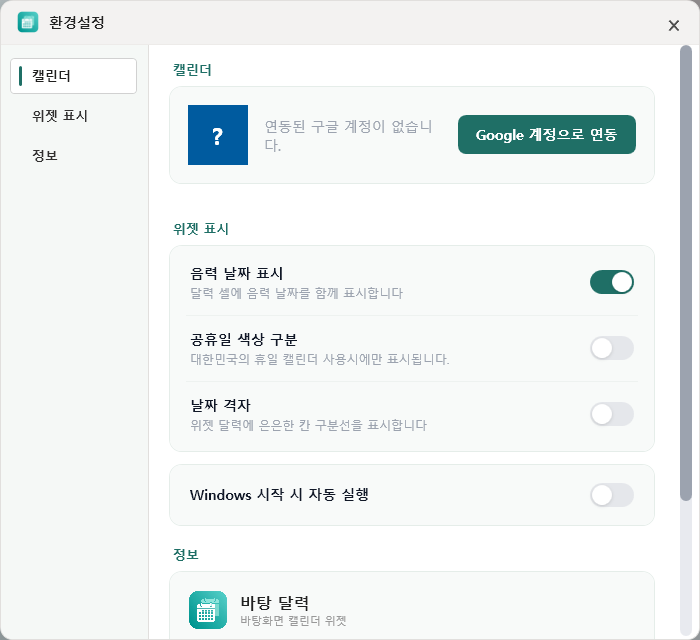This screenshot has height=640, width=700.
Task: Close the 환경설정 window
Action: [674, 25]
